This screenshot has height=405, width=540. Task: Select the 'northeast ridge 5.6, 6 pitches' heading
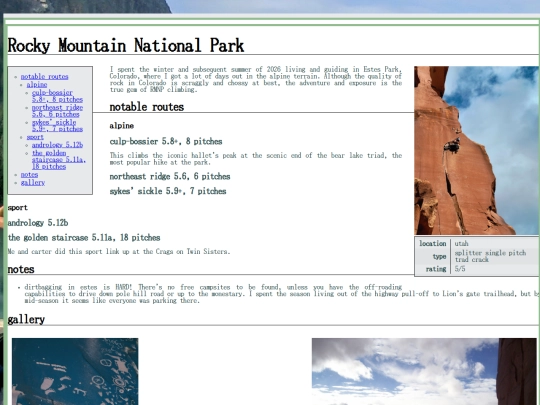(170, 176)
